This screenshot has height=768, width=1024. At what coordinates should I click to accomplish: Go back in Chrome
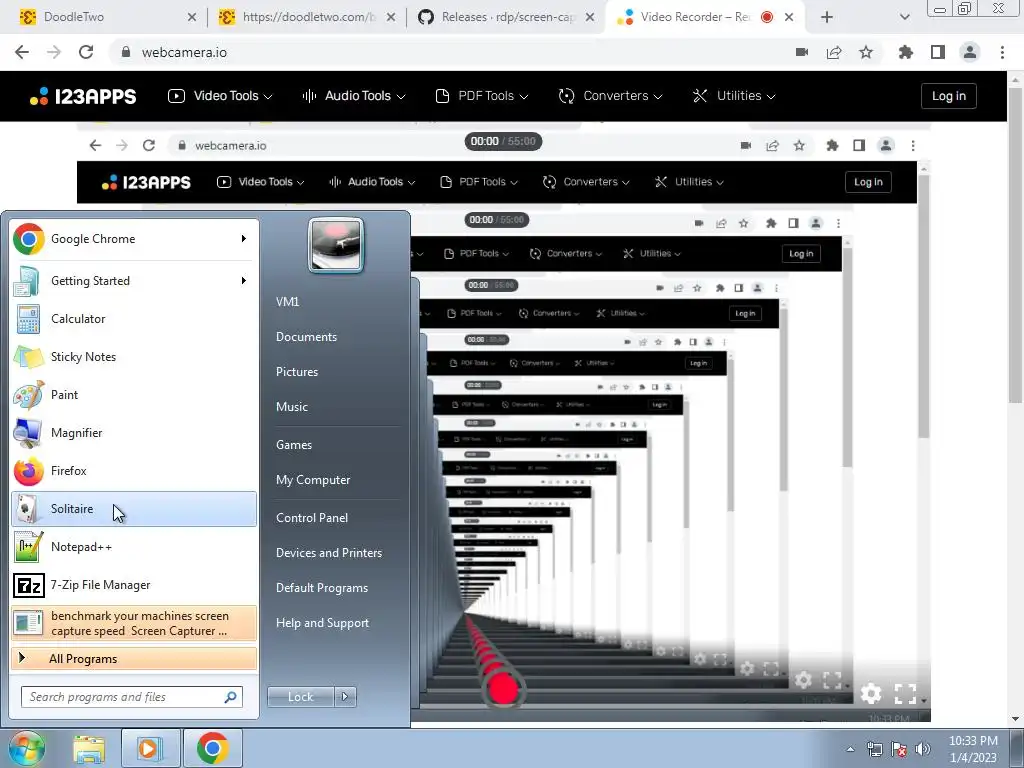pos(22,52)
